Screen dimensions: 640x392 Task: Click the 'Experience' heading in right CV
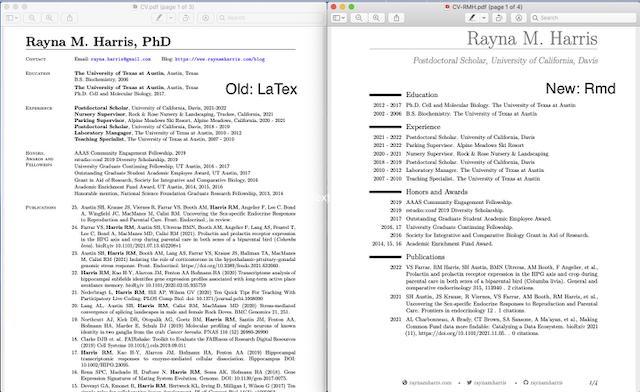click(x=423, y=127)
